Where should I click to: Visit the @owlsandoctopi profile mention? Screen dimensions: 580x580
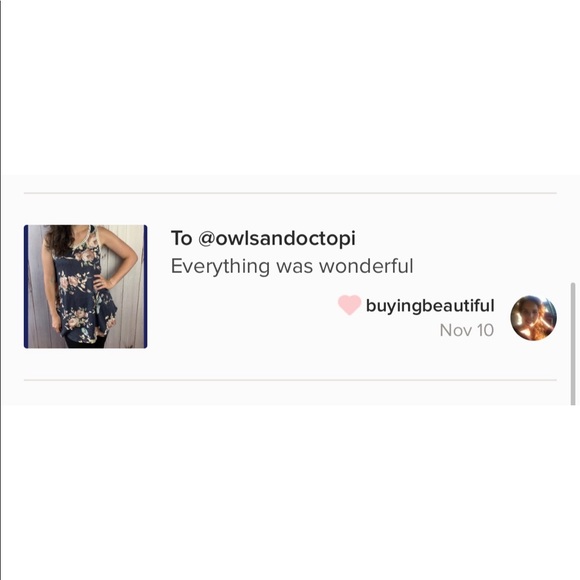(x=277, y=238)
